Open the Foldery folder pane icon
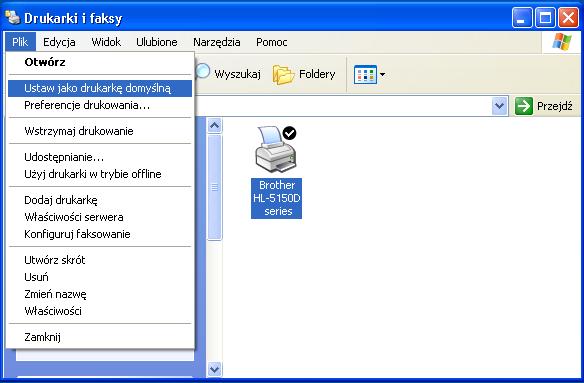Image resolution: width=584 pixels, height=383 pixels. tap(283, 75)
